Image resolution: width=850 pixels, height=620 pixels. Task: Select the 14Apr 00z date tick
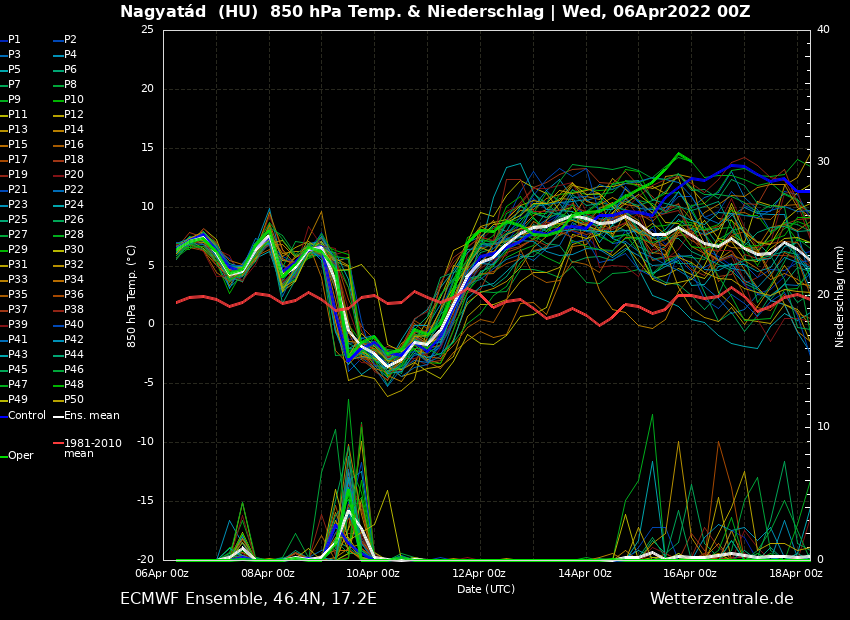[x=585, y=574]
